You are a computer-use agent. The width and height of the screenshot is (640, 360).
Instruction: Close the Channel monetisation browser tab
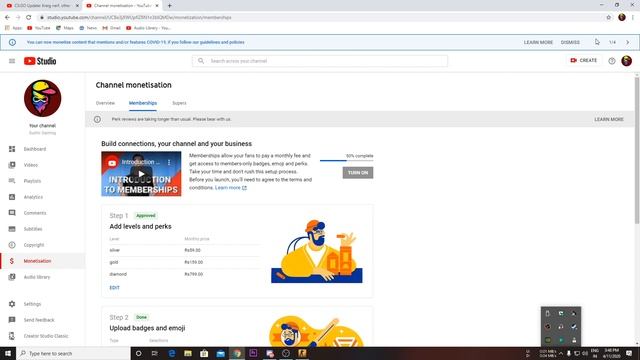point(157,6)
